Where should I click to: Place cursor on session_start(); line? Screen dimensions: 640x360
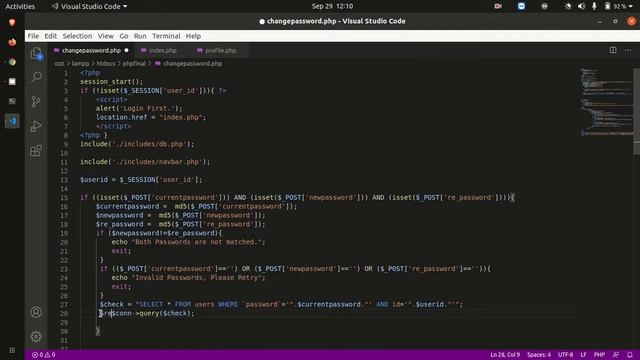(111, 82)
